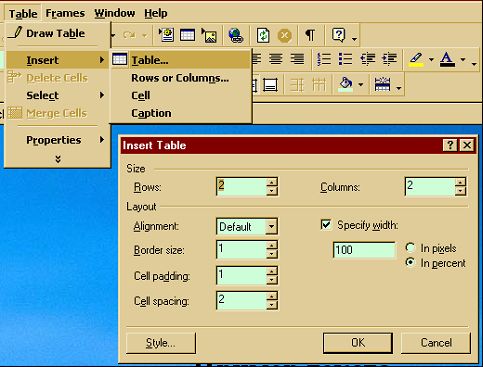Click the Bulleted list icon
The height and width of the screenshot is (367, 483).
[x=345, y=59]
